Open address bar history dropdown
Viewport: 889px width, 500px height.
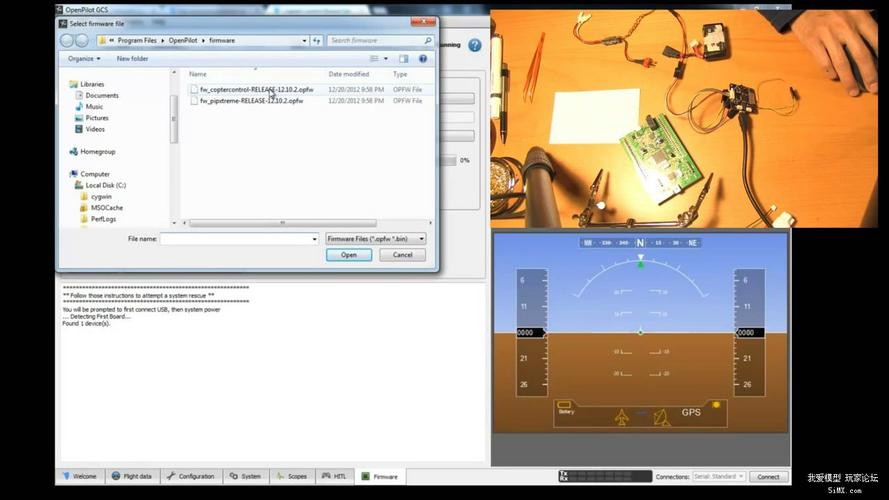(x=304, y=41)
